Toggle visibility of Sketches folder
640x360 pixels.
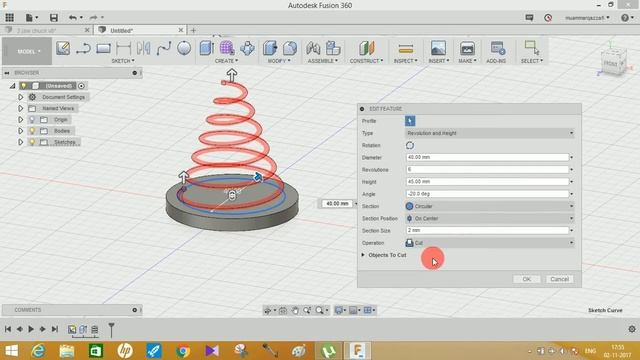32,142
